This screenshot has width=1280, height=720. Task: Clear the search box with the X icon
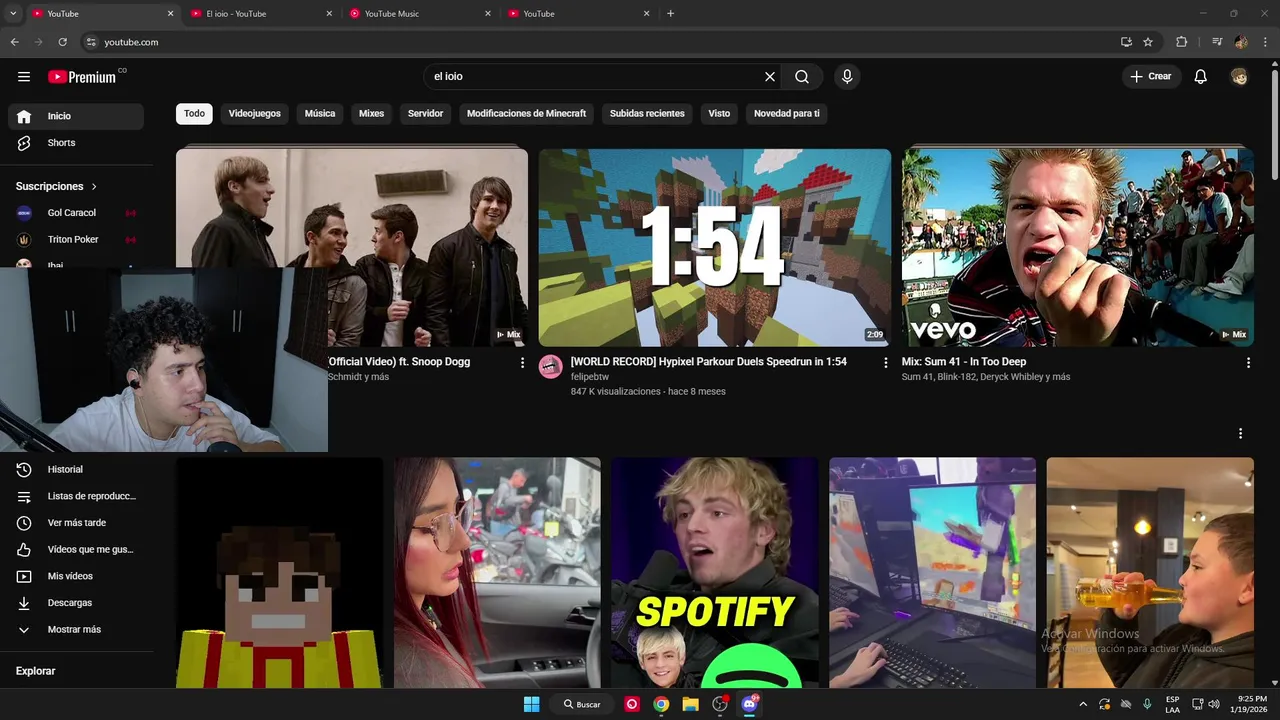click(770, 77)
